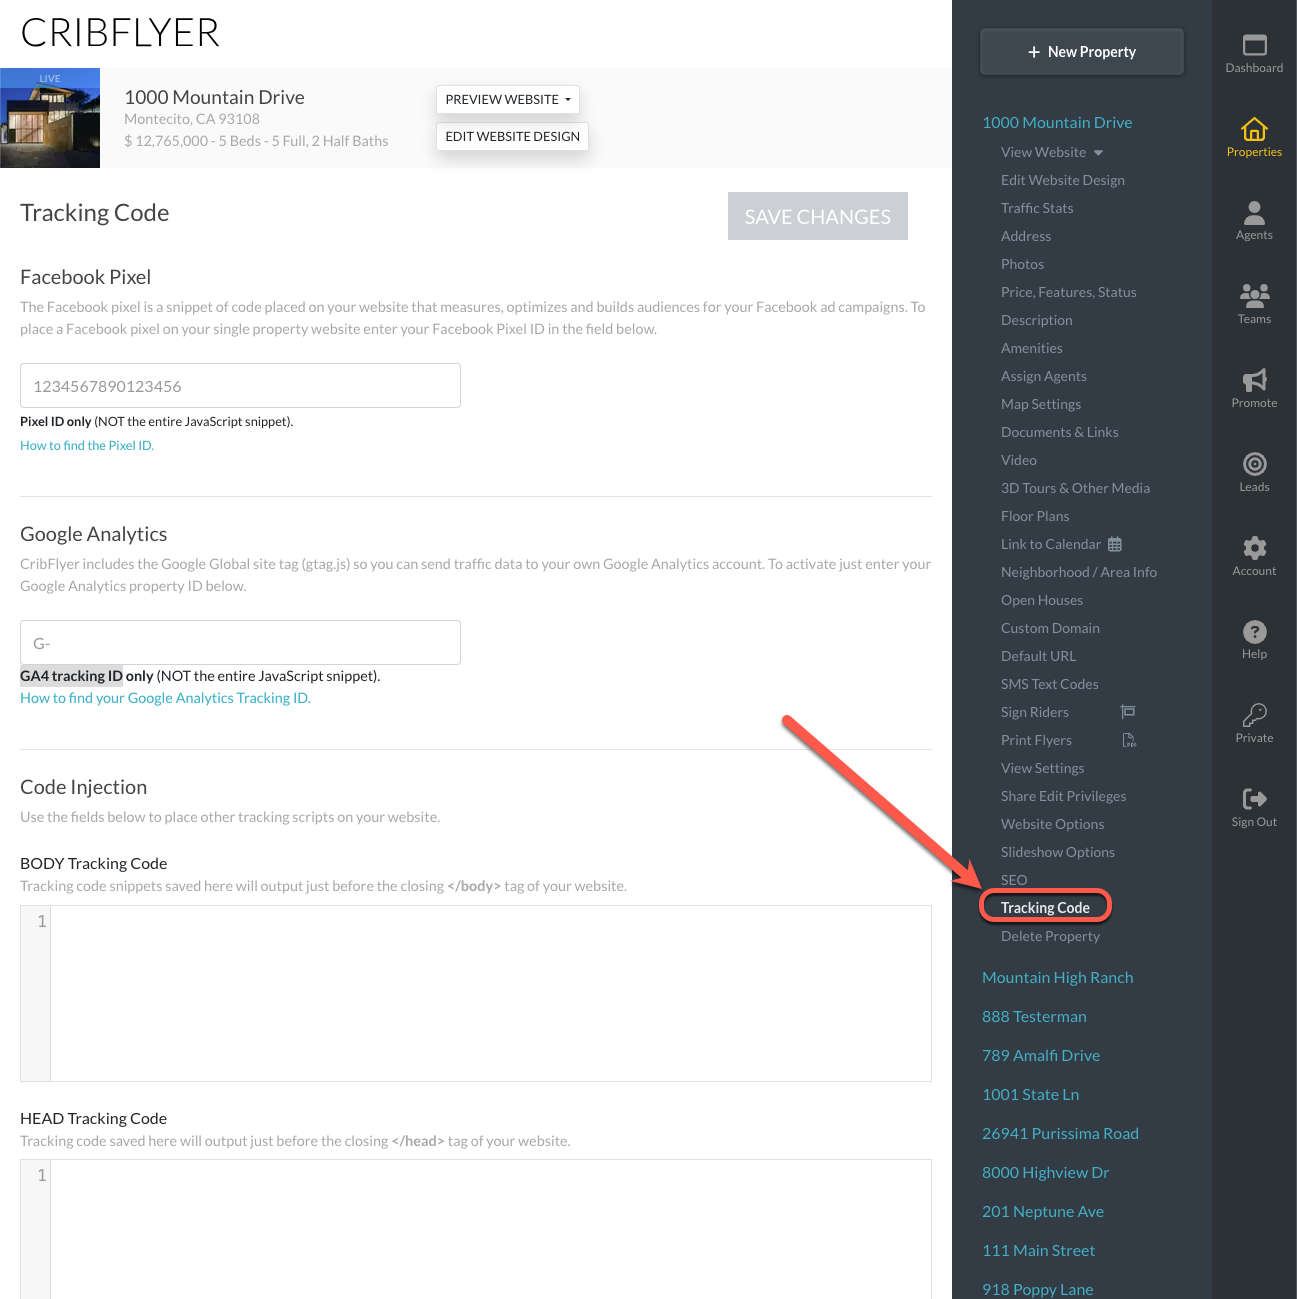Viewport: 1297px width, 1299px height.
Task: Click the plus New Property button
Action: pos(1082,52)
